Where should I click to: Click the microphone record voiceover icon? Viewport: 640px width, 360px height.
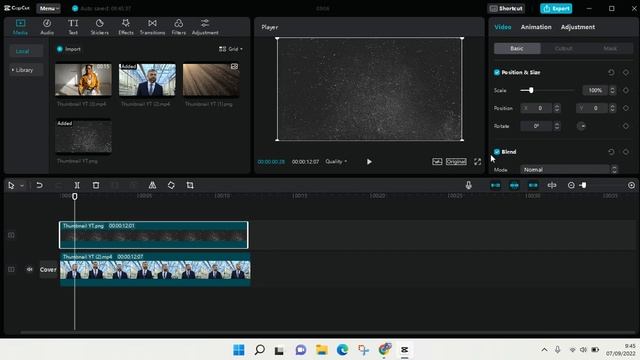pyautogui.click(x=469, y=185)
